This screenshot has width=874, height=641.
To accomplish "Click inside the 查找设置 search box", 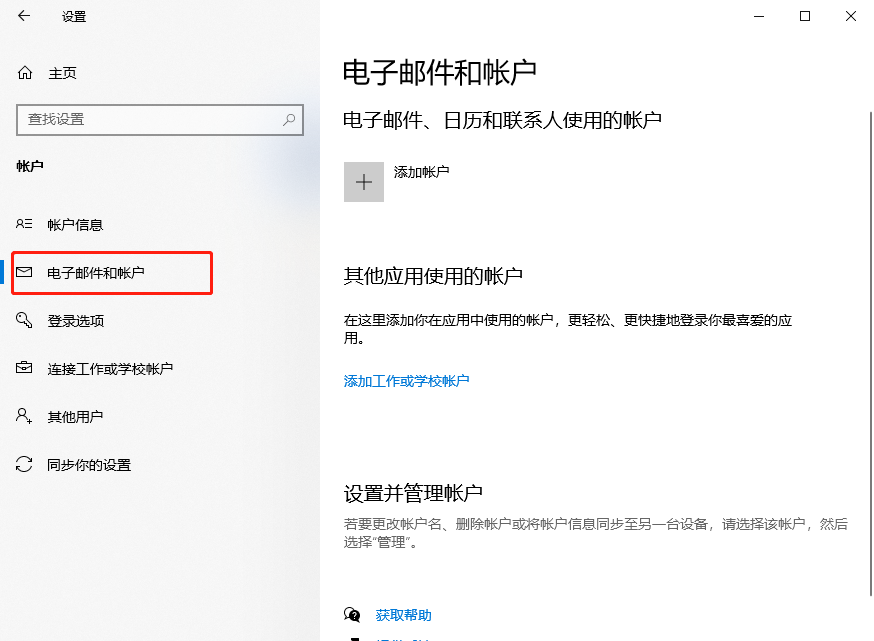I will pyautogui.click(x=150, y=119).
